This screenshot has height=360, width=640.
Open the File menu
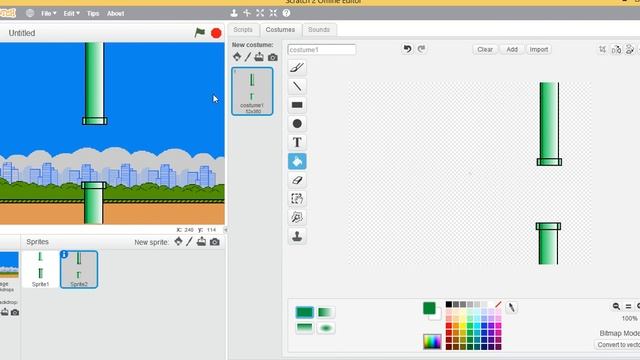click(49, 13)
